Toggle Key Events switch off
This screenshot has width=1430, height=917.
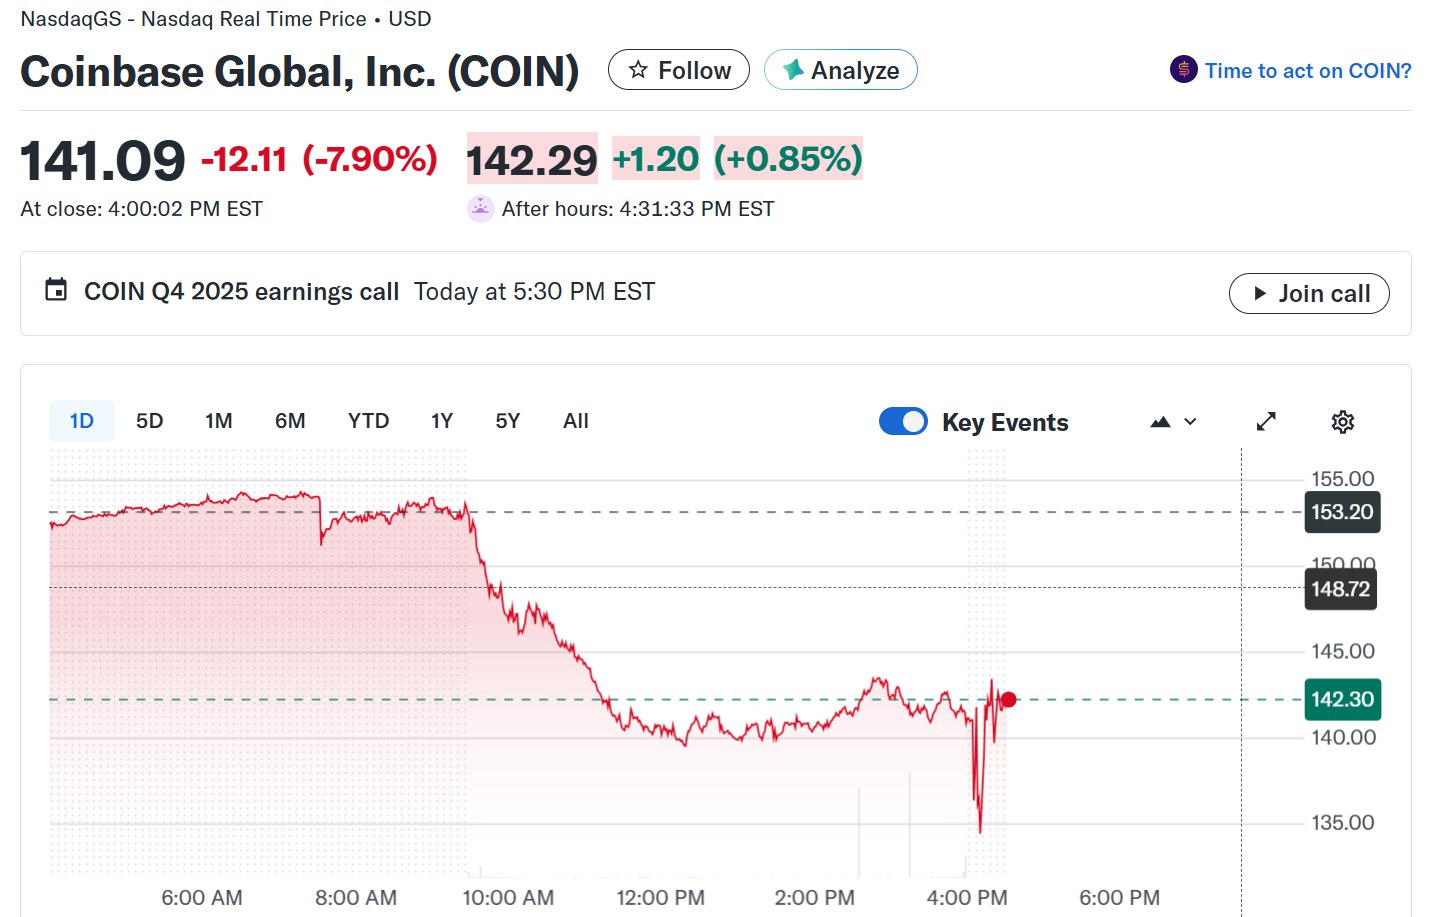click(903, 422)
